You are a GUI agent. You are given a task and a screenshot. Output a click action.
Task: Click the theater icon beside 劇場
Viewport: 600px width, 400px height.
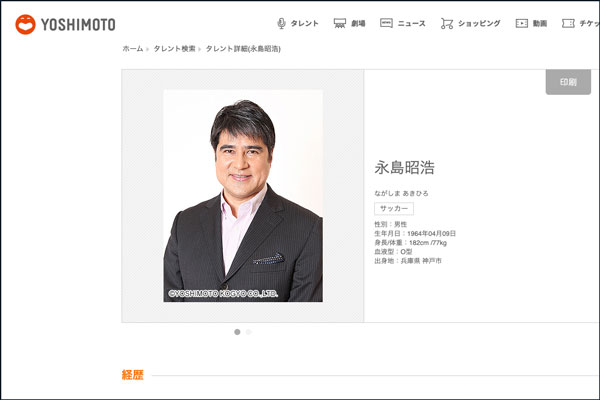tap(340, 23)
